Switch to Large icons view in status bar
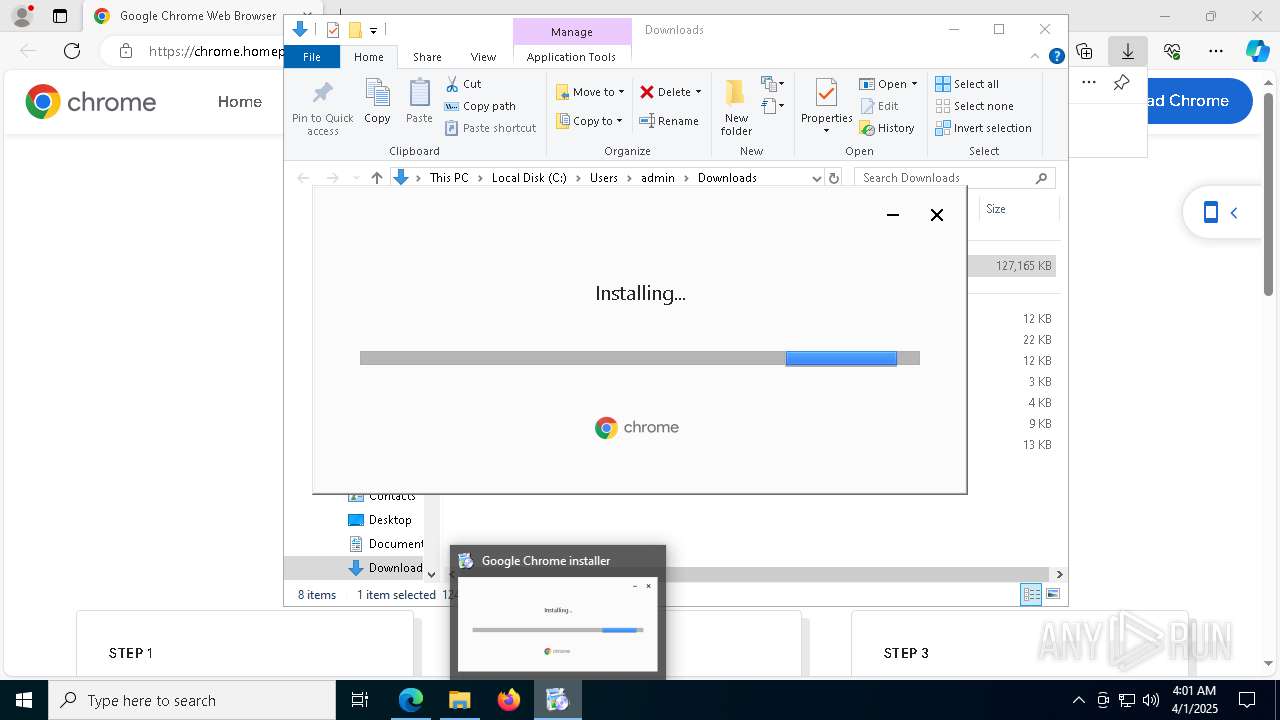The width and height of the screenshot is (1280, 720). point(1052,595)
